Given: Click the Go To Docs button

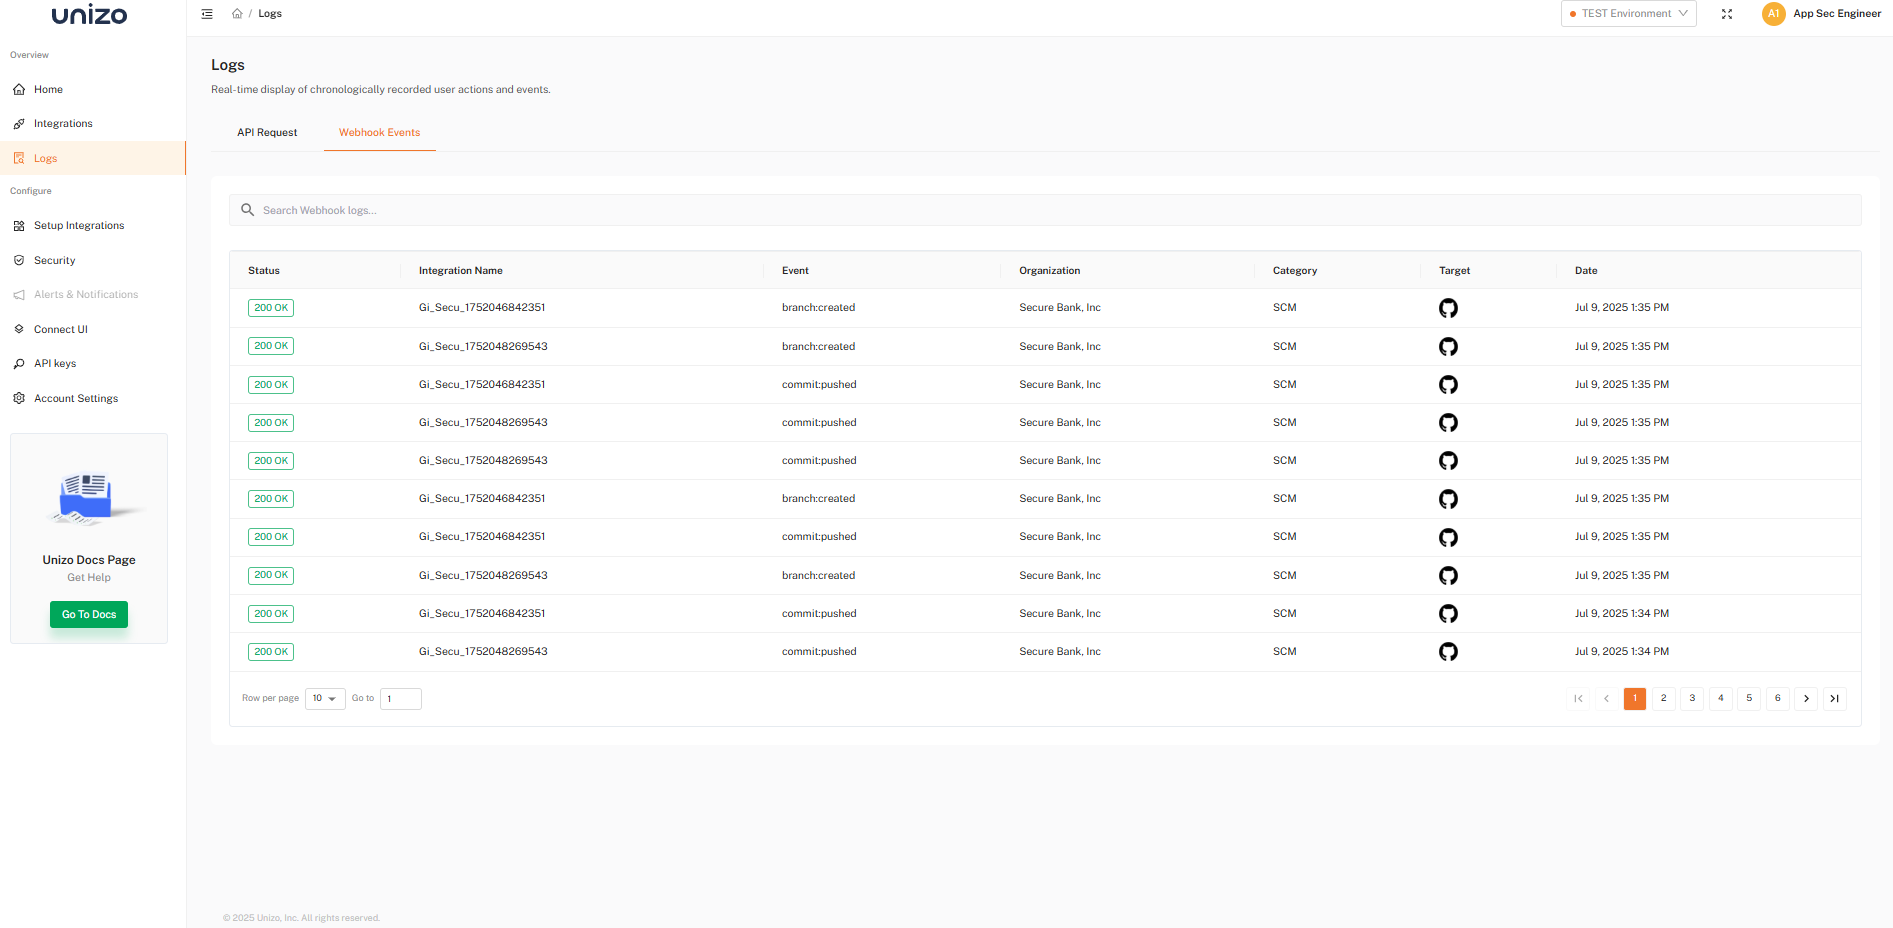Looking at the screenshot, I should 89,615.
